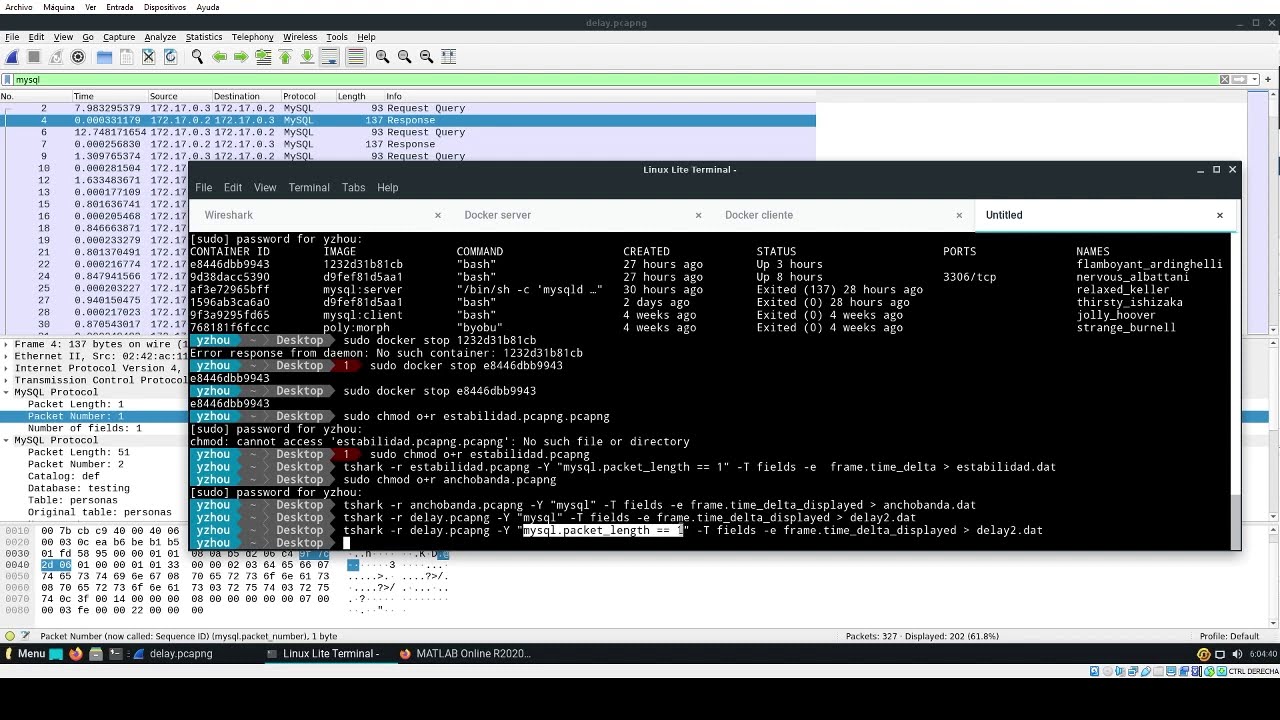Start capture with the shark fin icon
Image resolution: width=1280 pixels, height=720 pixels.
(x=12, y=57)
